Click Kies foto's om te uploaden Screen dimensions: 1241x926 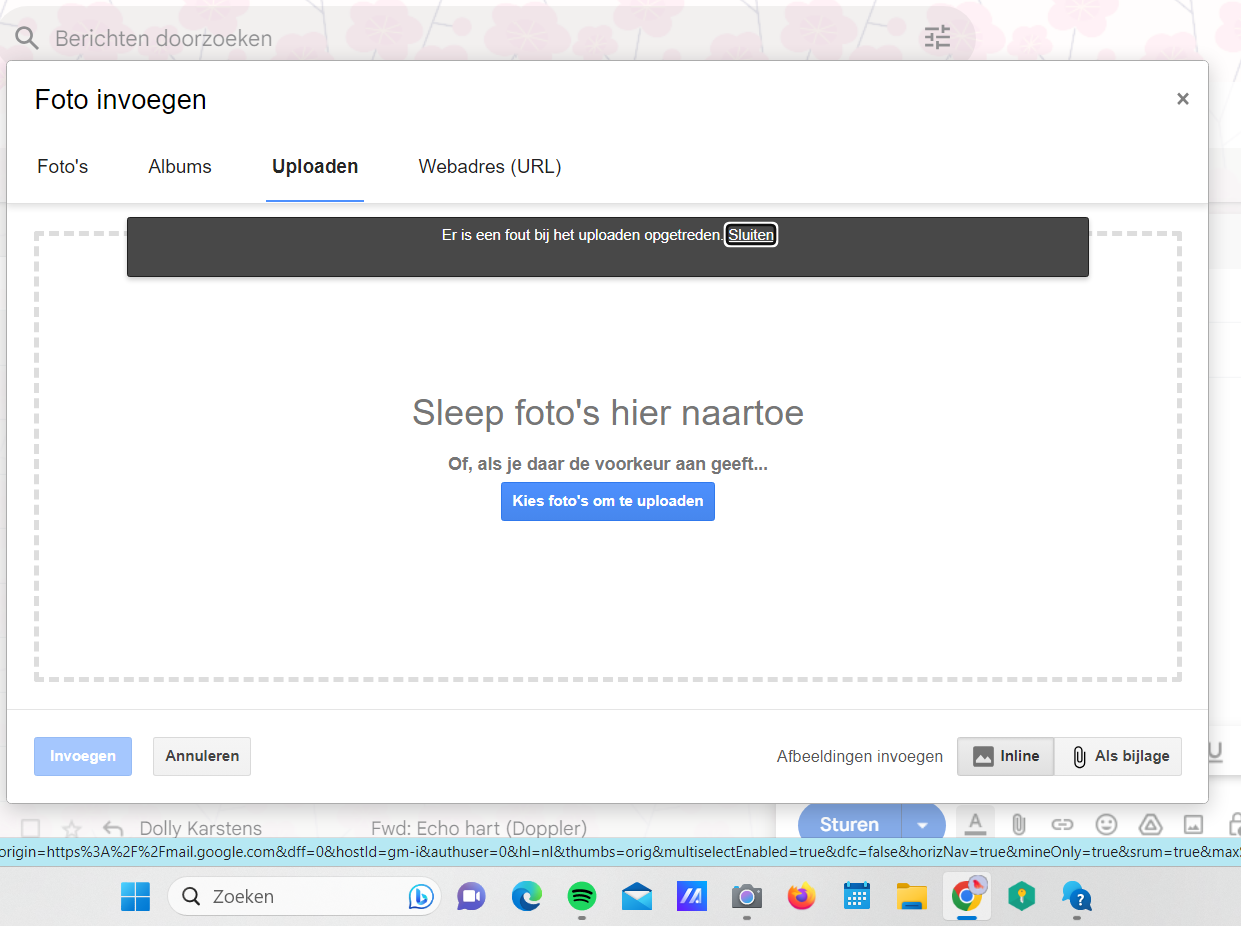(x=608, y=501)
